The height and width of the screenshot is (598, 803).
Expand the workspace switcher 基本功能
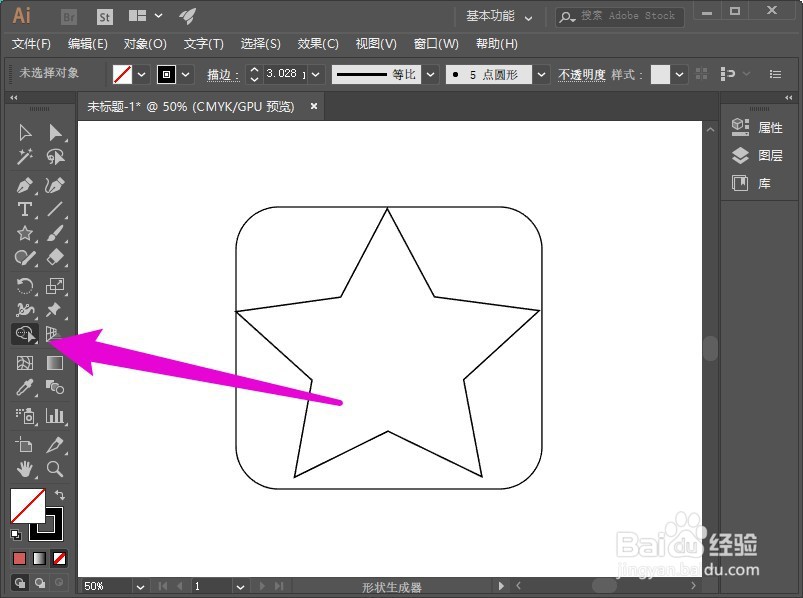coord(499,16)
